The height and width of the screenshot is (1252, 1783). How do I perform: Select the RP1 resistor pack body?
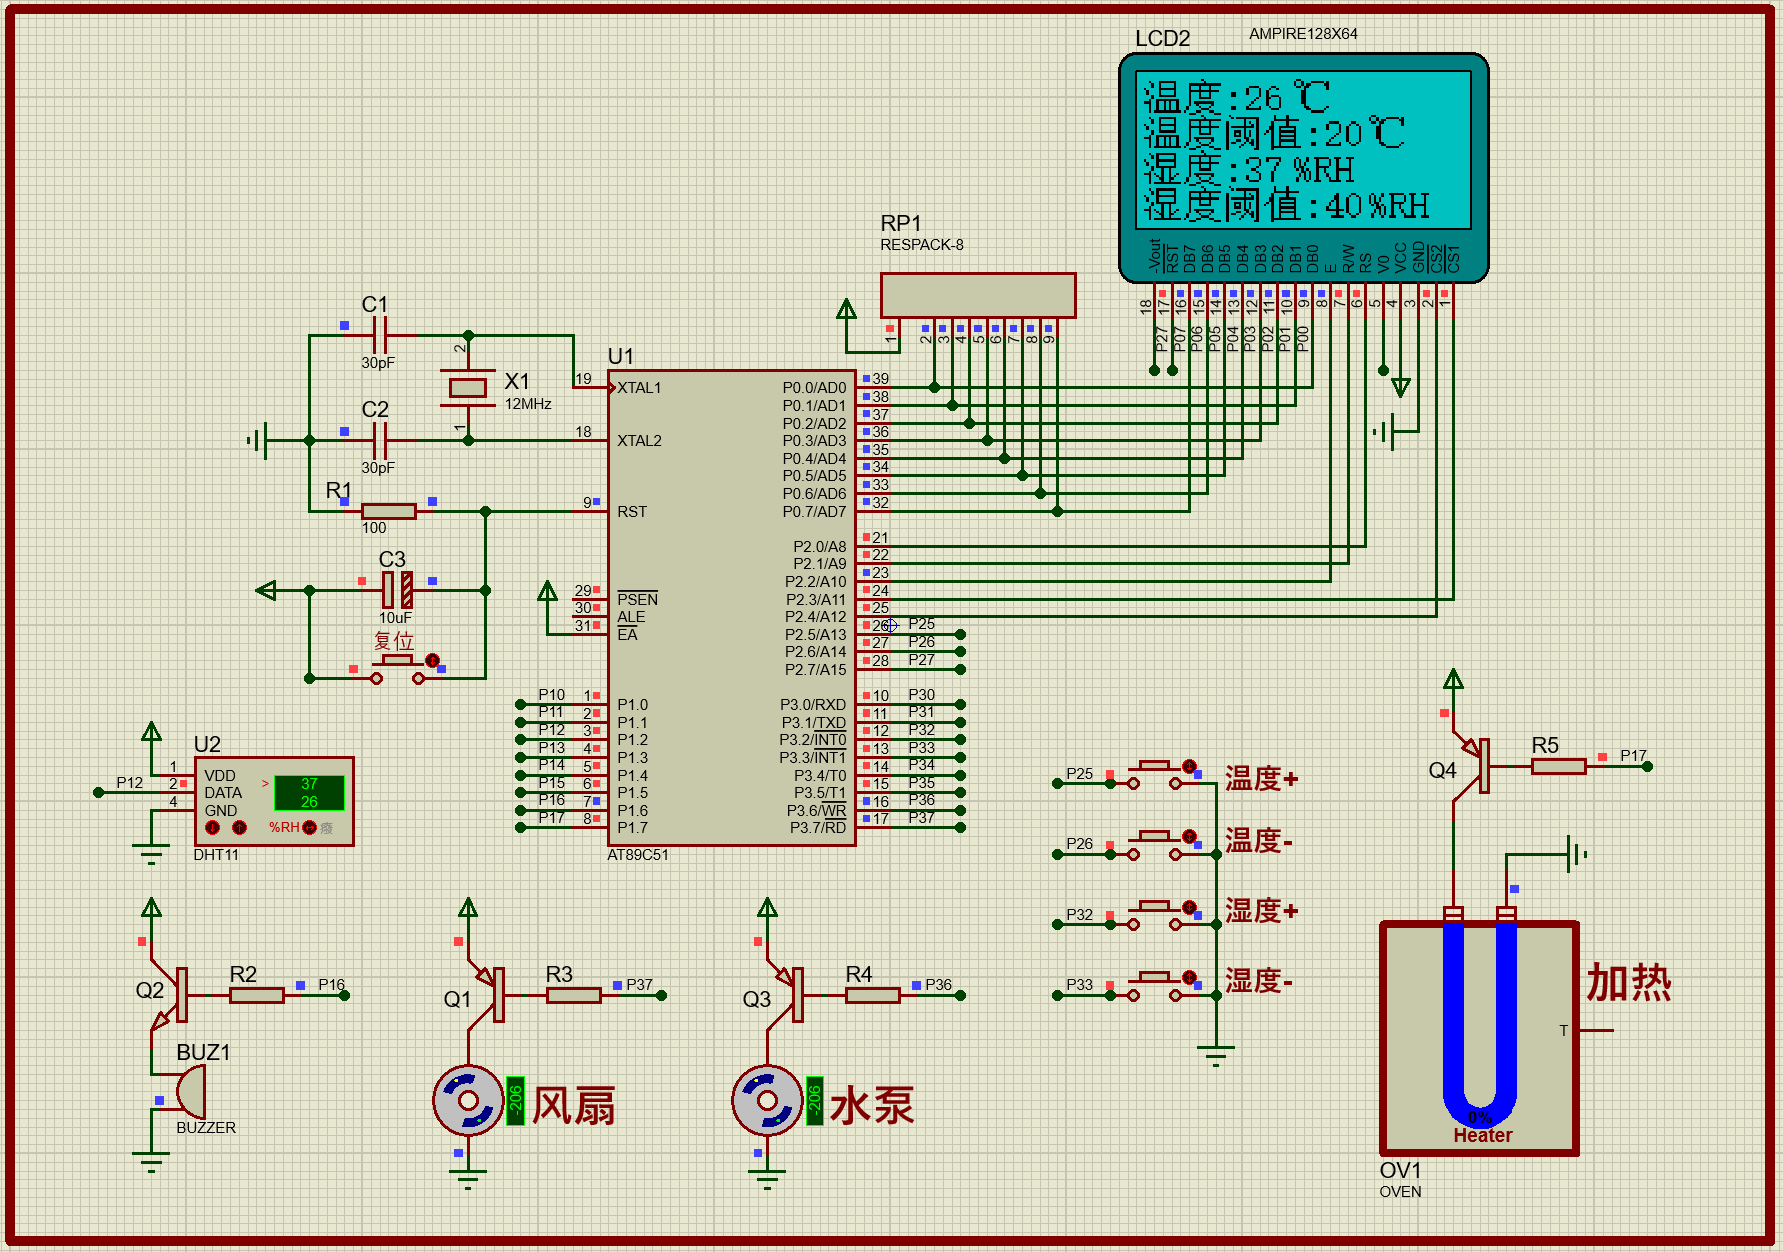(978, 295)
